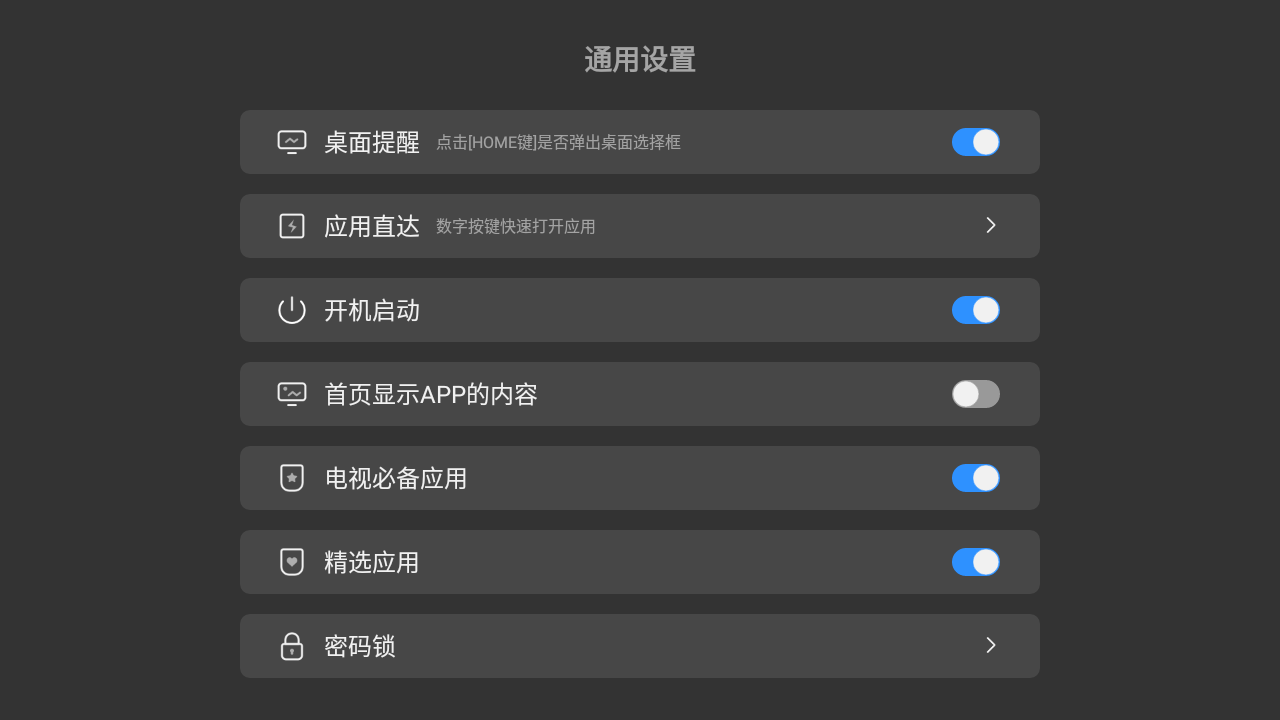Toggle off the 精选应用 switch
The height and width of the screenshot is (720, 1280).
tap(975, 562)
